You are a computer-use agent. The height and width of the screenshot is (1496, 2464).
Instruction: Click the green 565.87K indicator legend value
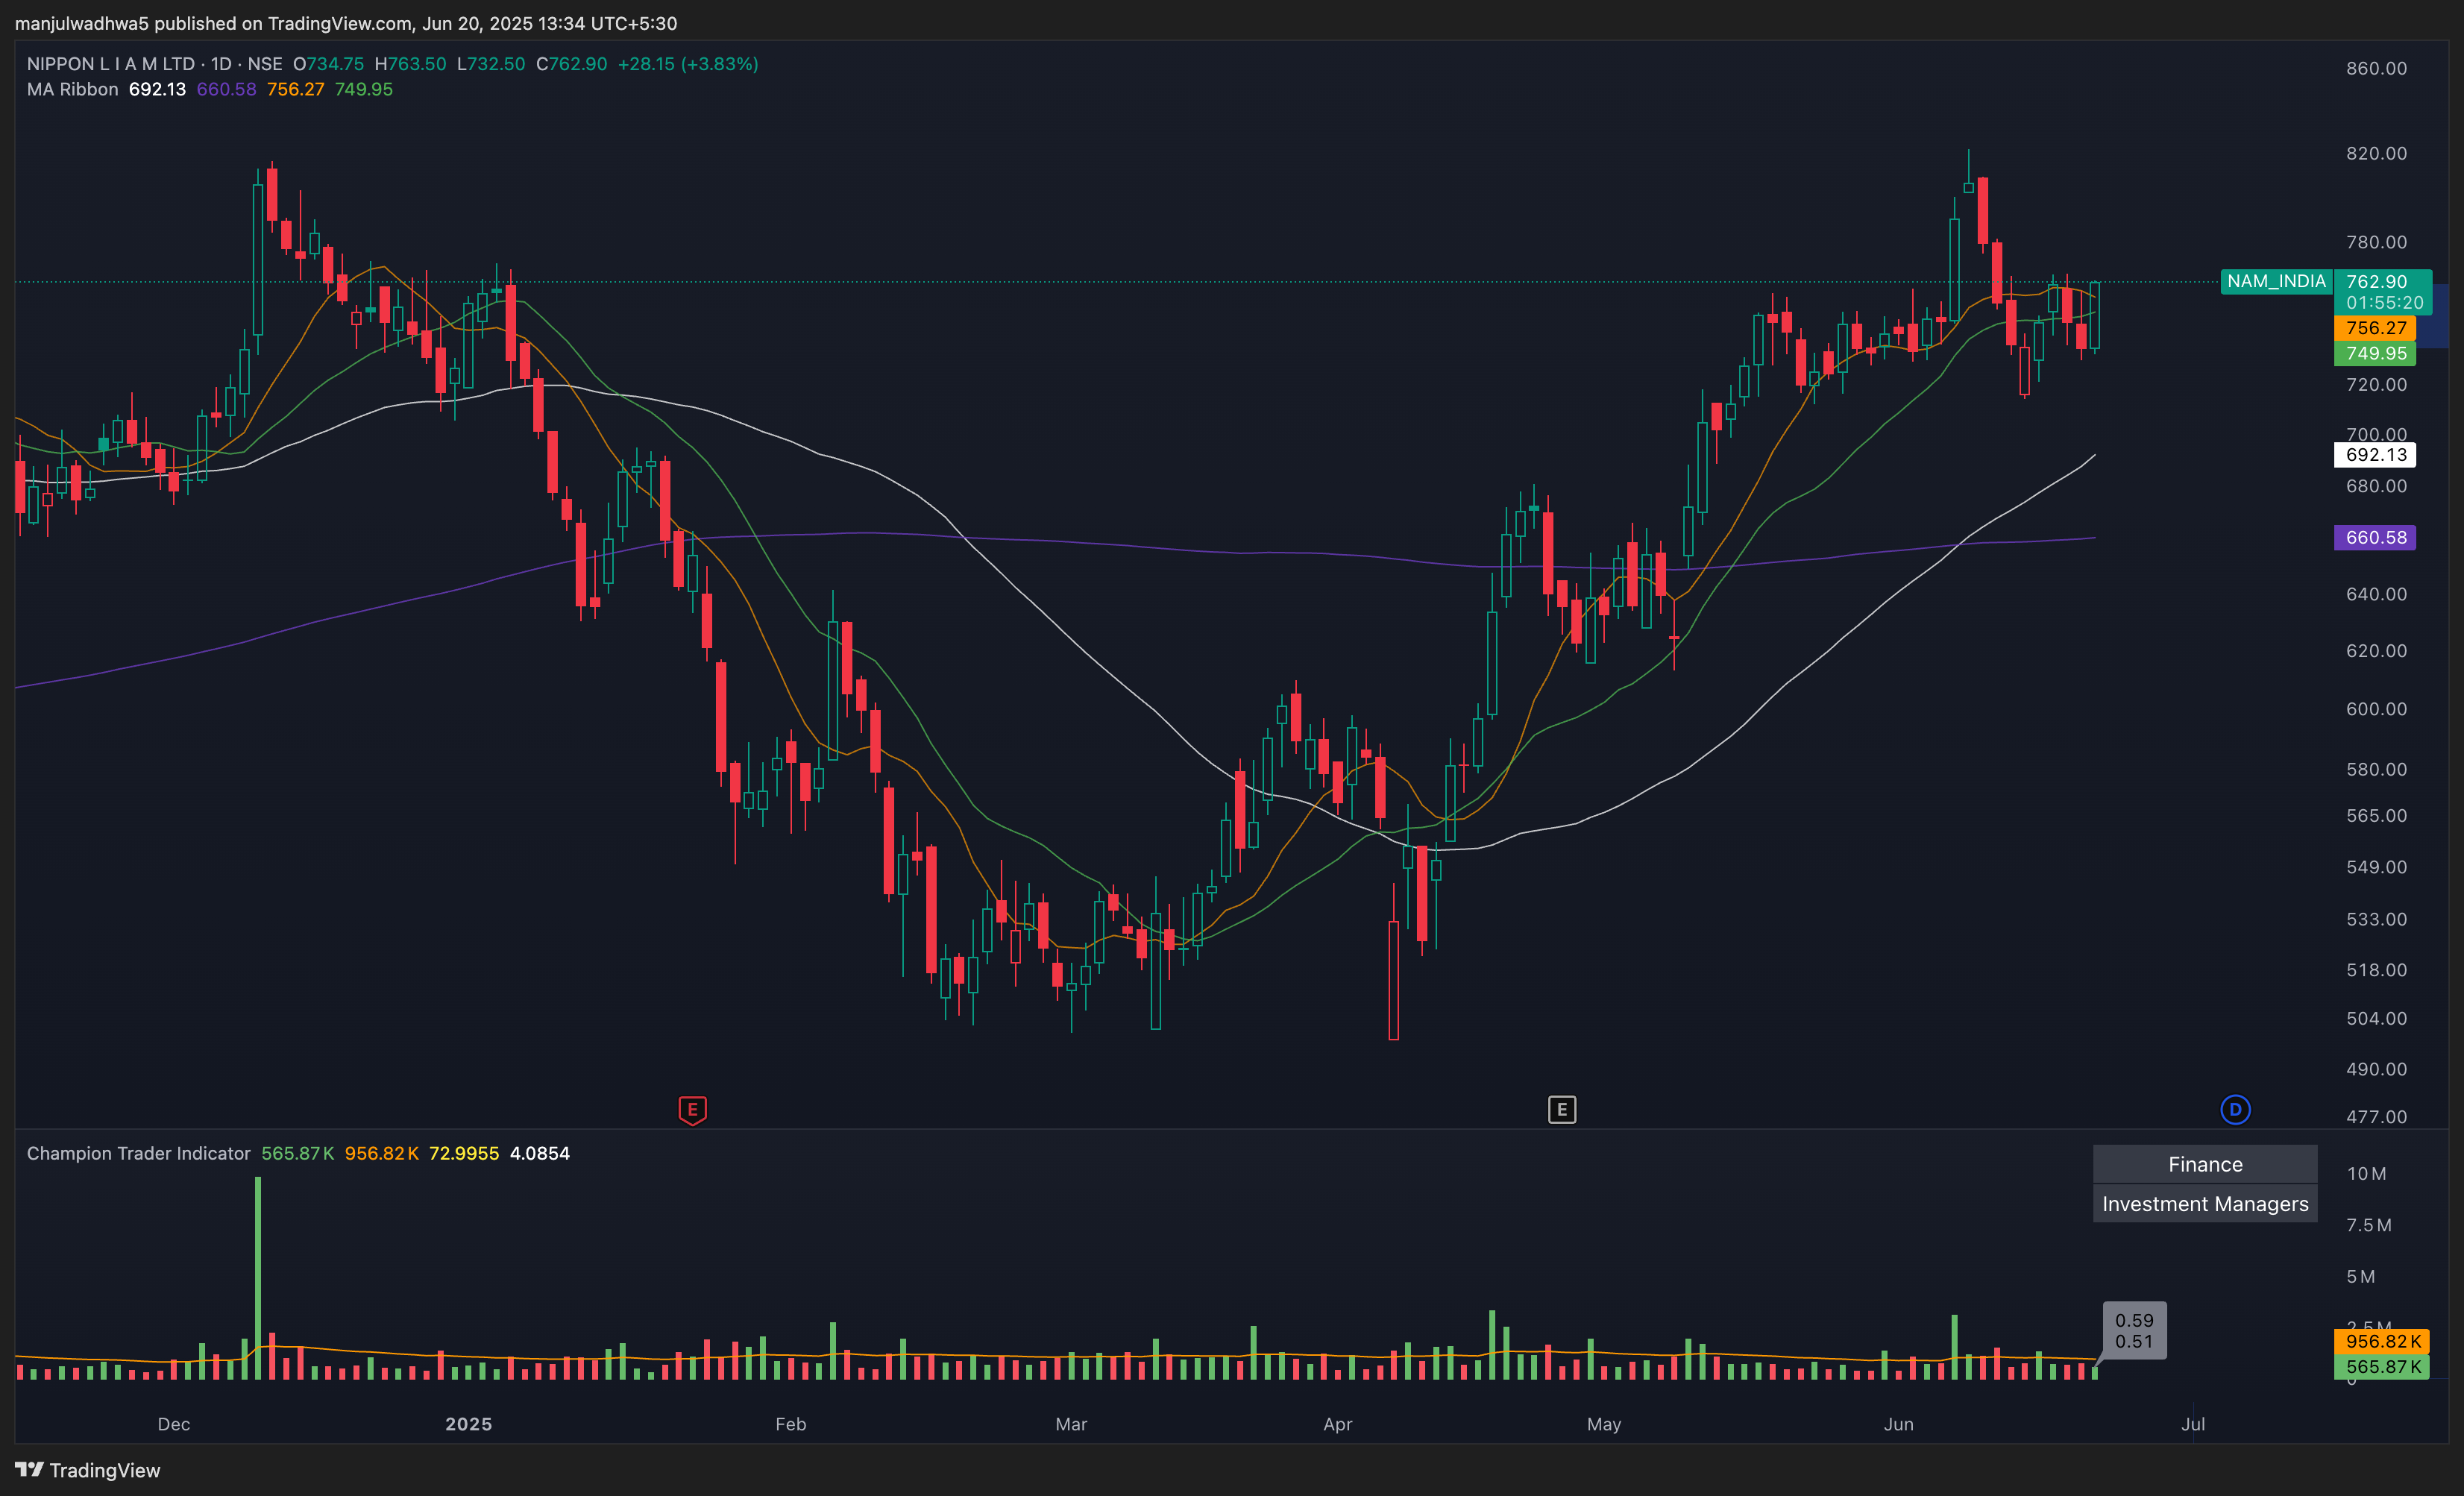point(298,1153)
